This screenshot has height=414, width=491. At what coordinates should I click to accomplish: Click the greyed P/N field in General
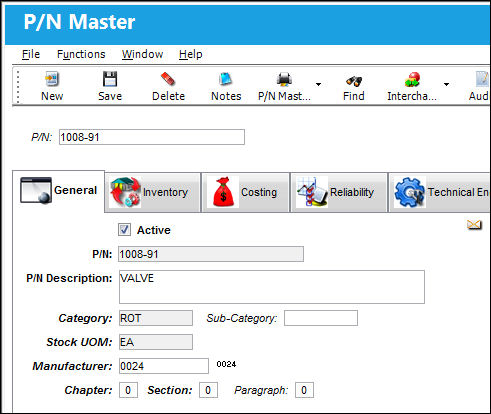point(211,254)
